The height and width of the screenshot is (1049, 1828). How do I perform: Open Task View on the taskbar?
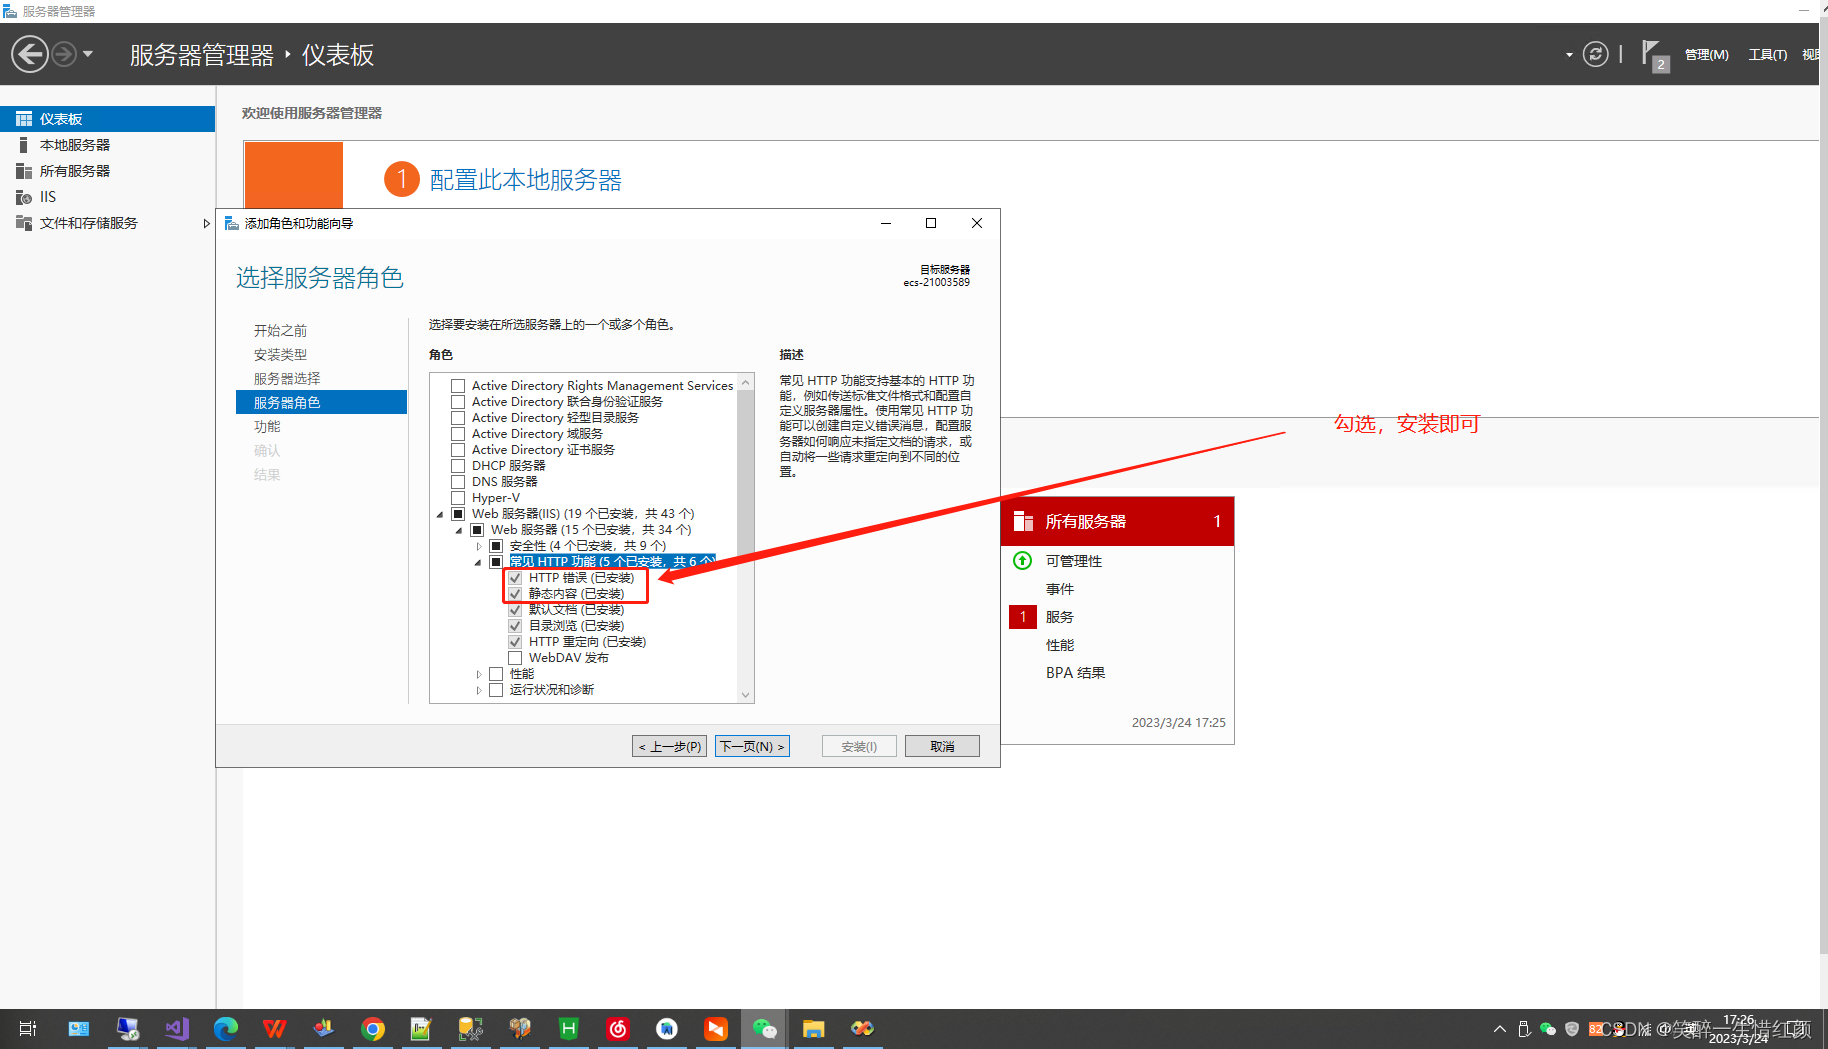[28, 1028]
